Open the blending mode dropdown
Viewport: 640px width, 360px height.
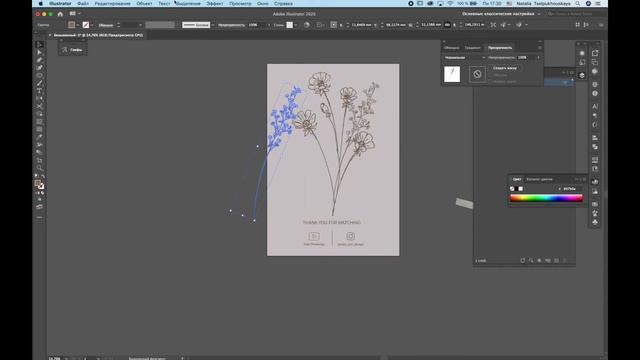point(464,58)
